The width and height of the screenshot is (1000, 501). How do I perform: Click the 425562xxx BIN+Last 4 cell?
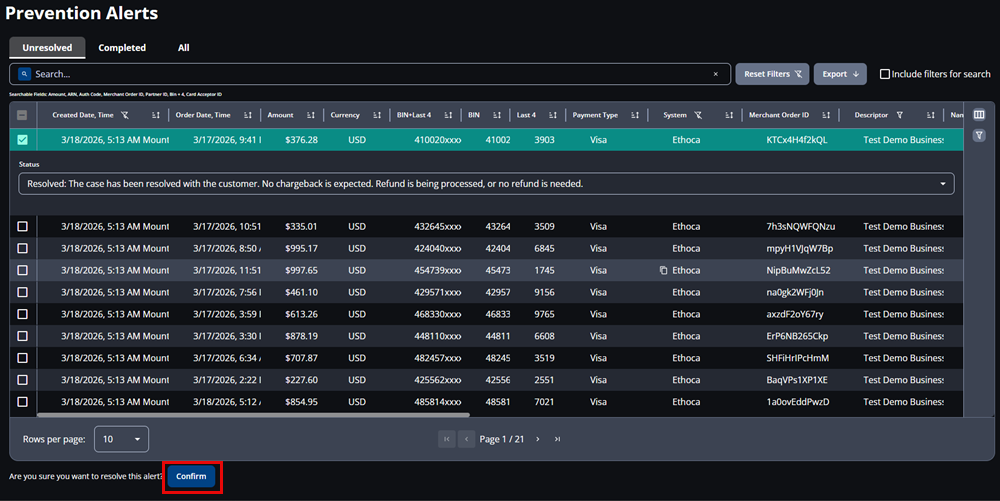(438, 380)
